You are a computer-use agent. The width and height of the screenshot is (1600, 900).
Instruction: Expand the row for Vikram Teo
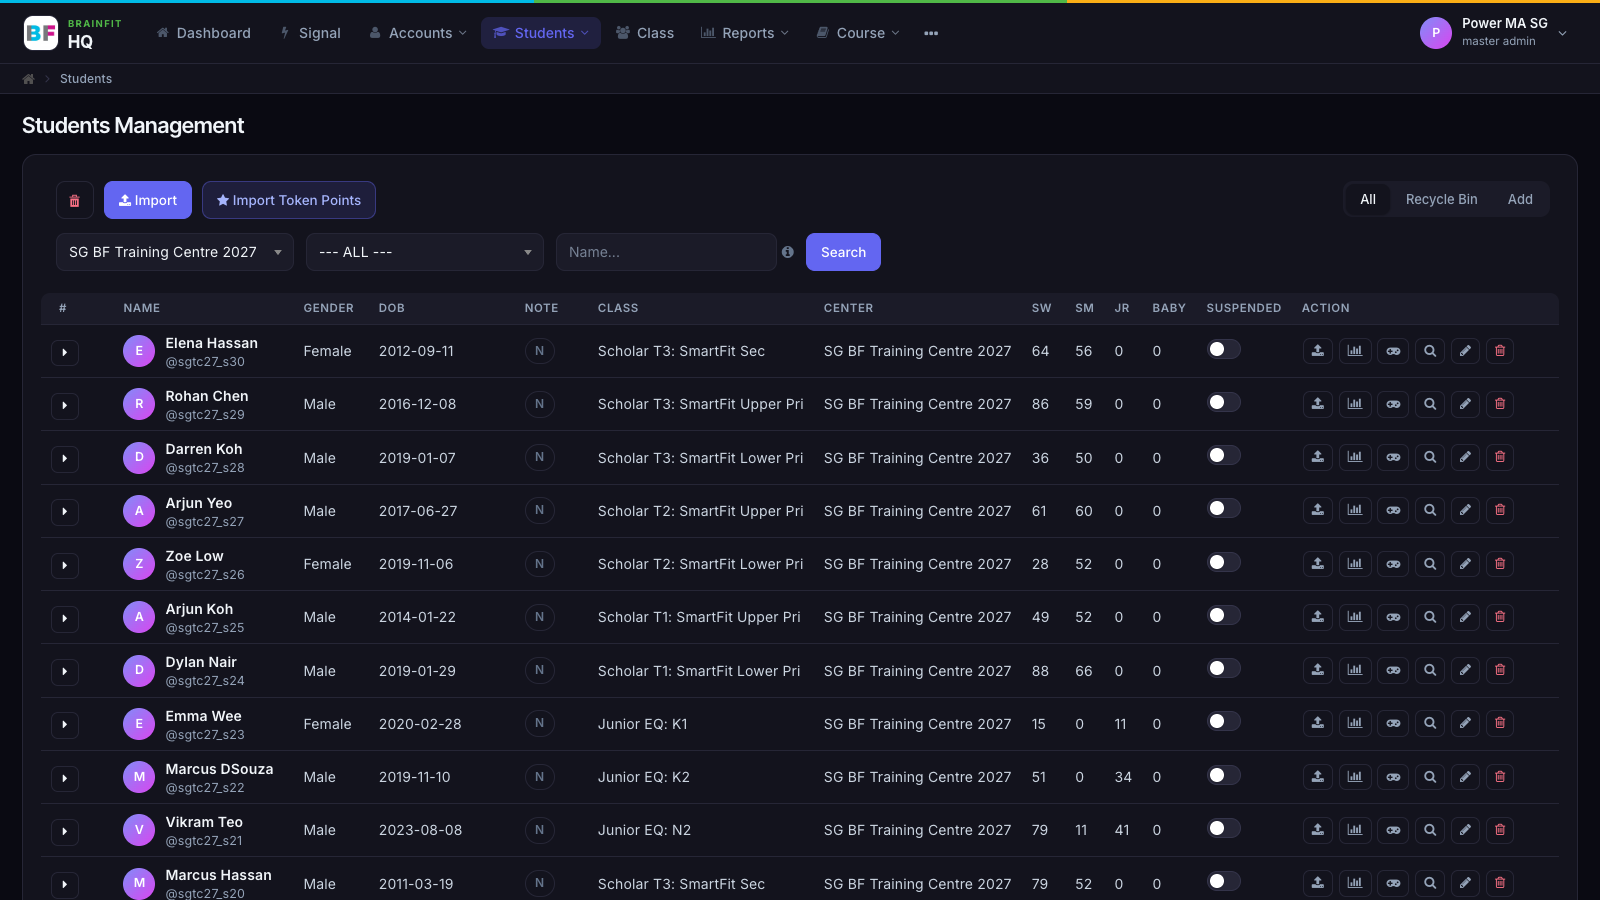pos(65,831)
